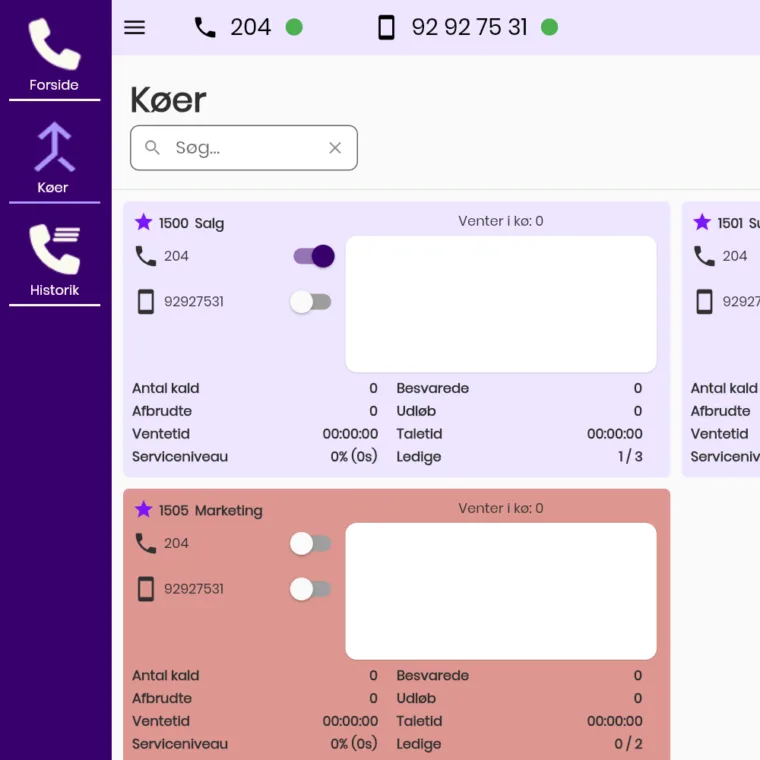Viewport: 760px width, 760px height.
Task: Enable 92927531 in 1500 Salg queue
Action: (311, 302)
